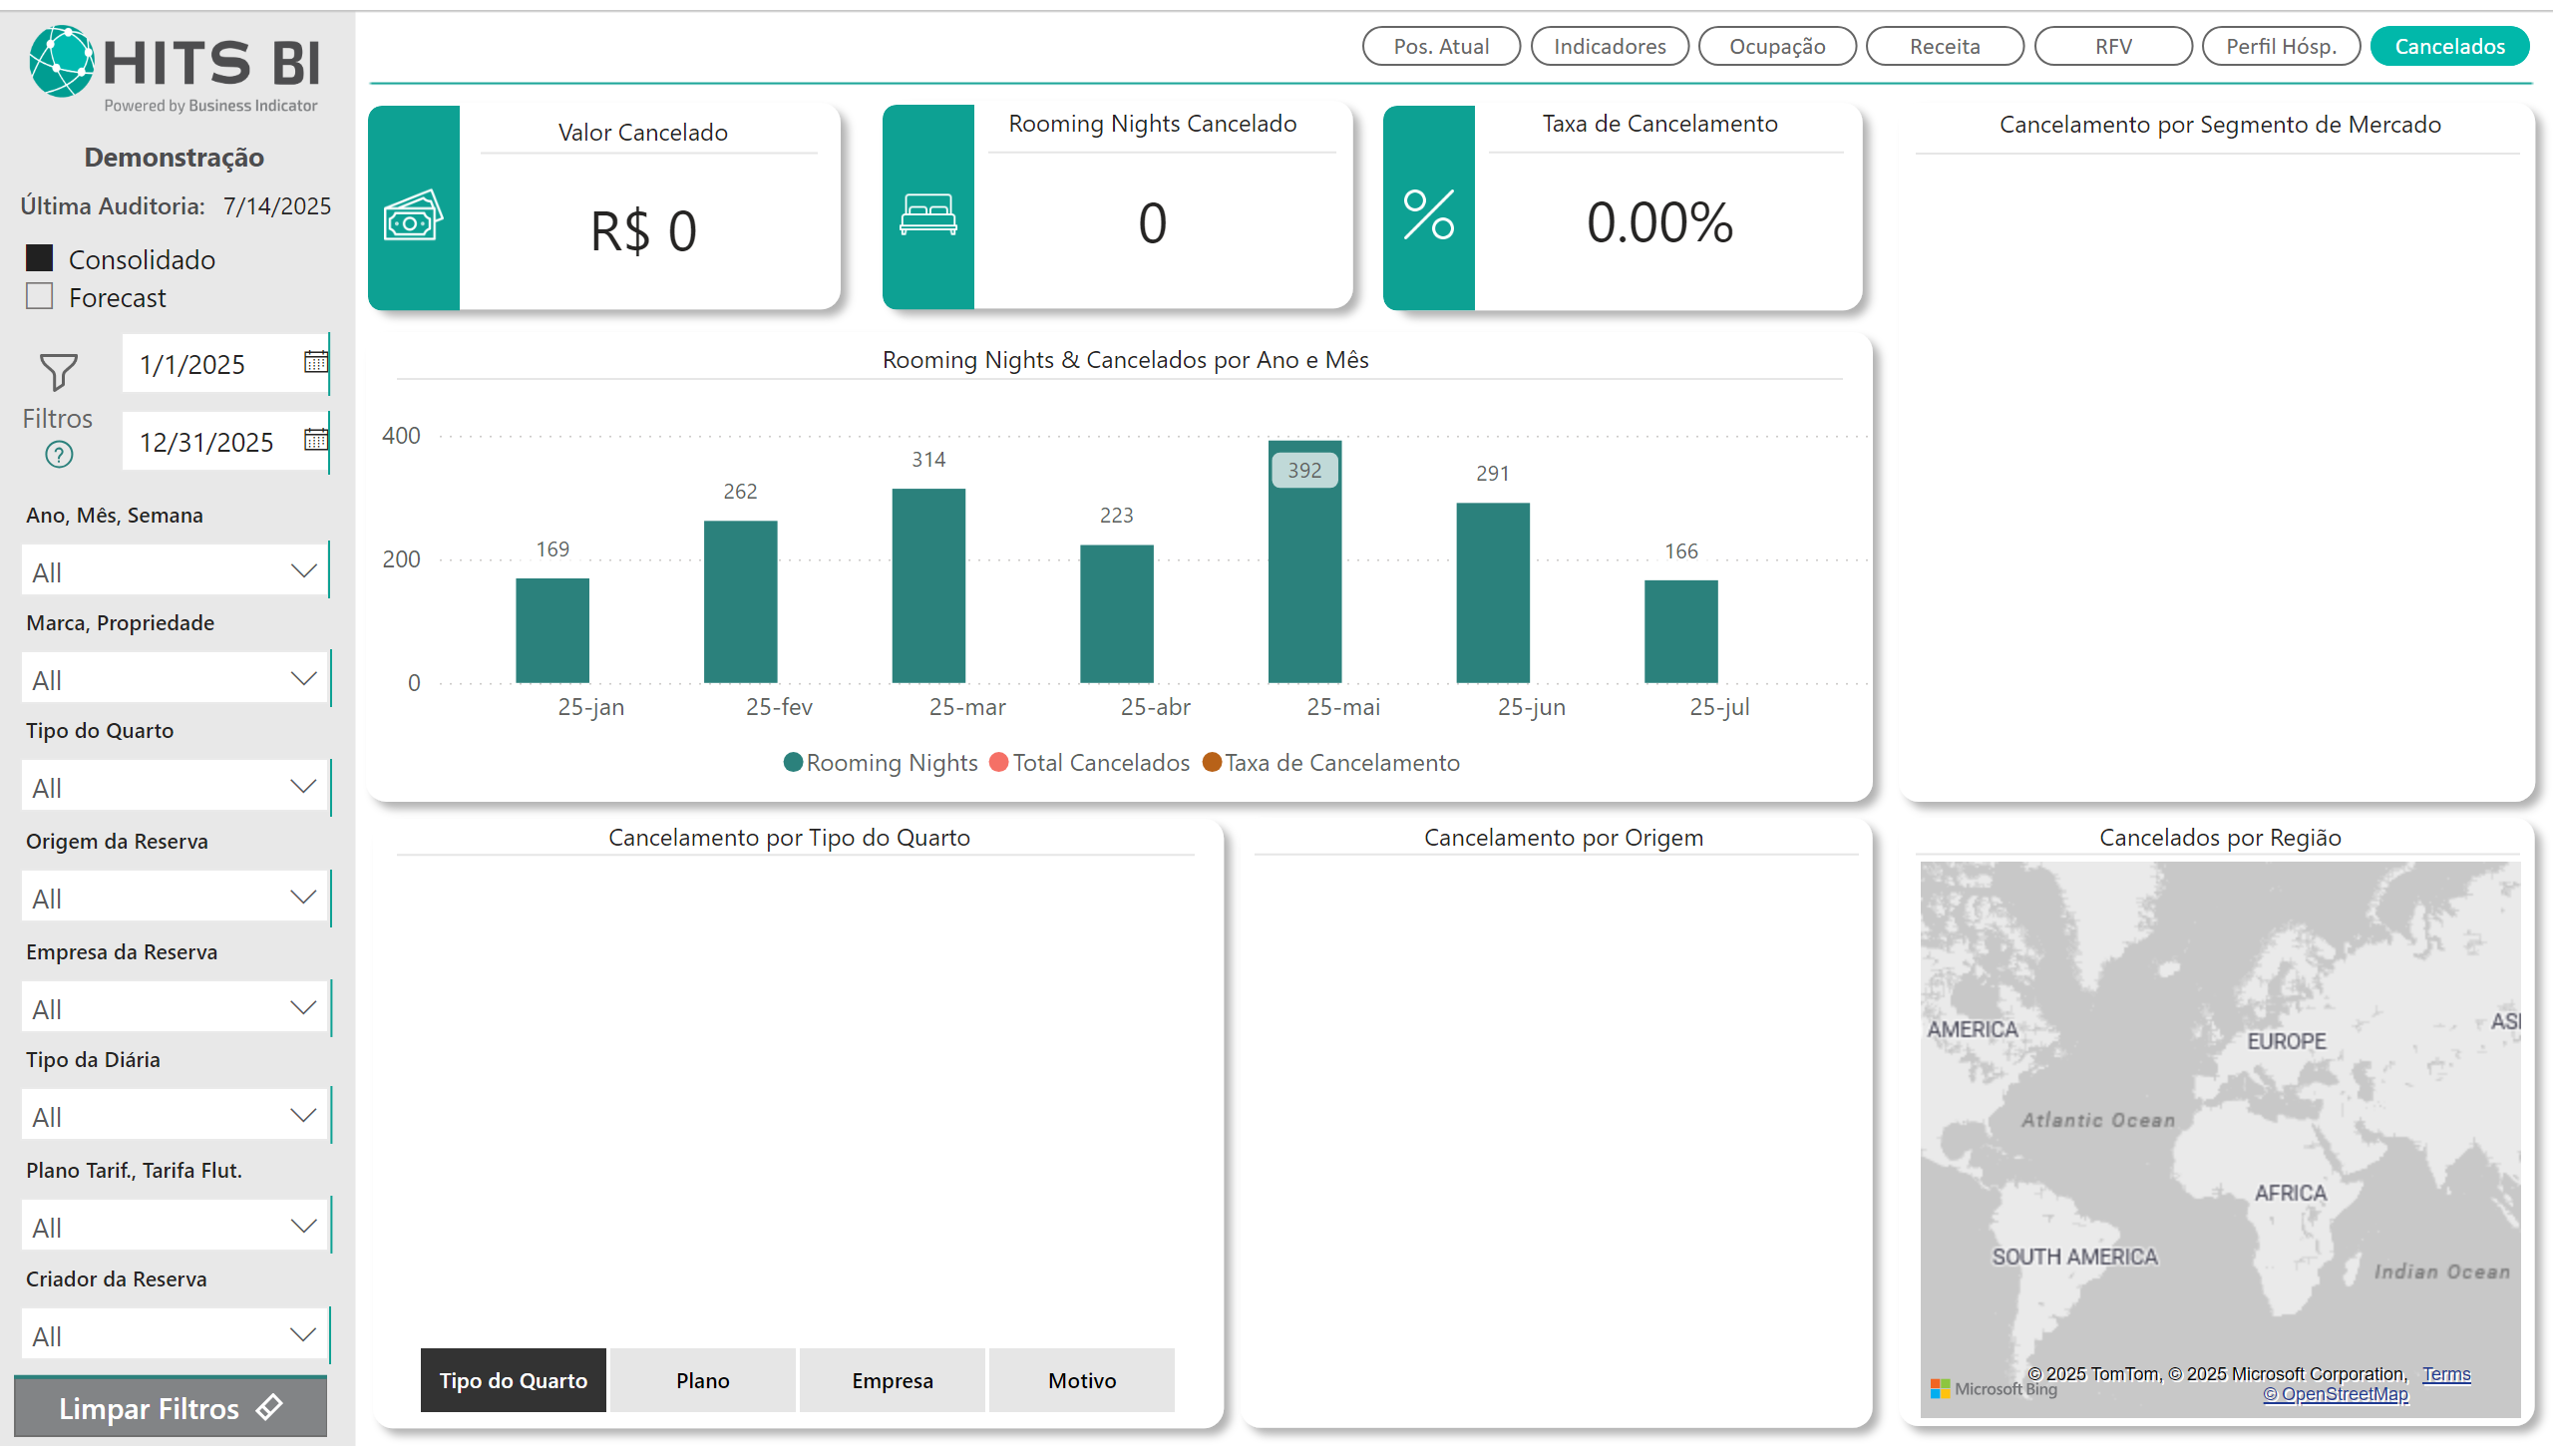This screenshot has height=1456, width=2553.
Task: Toggle Total Cancelados legend marker
Action: 998,762
